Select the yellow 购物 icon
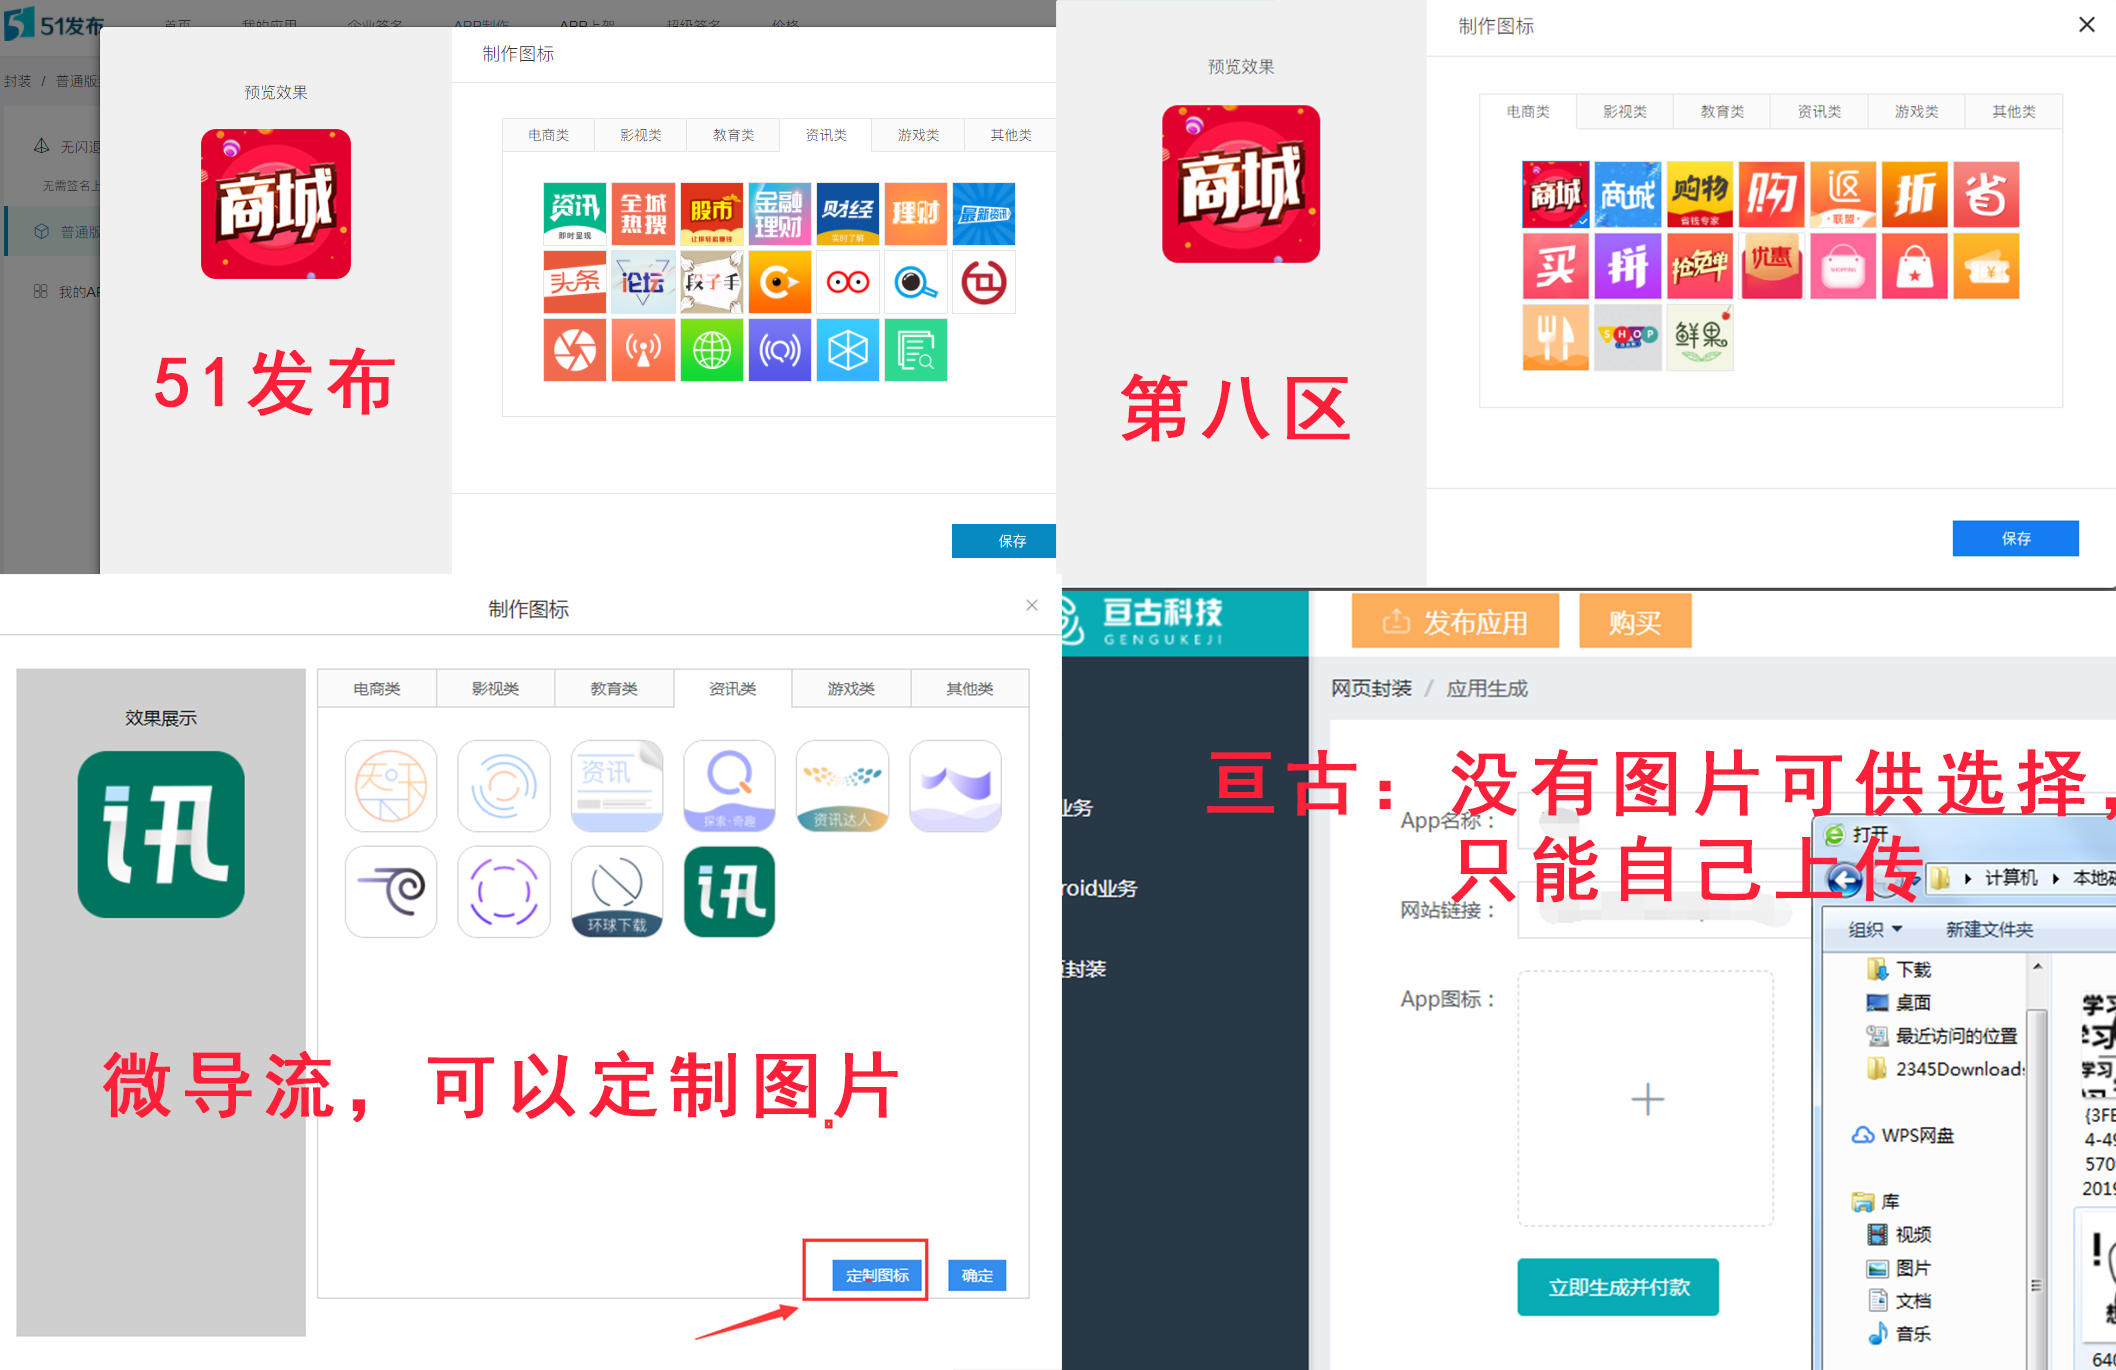The image size is (2116, 1370). pyautogui.click(x=1699, y=194)
